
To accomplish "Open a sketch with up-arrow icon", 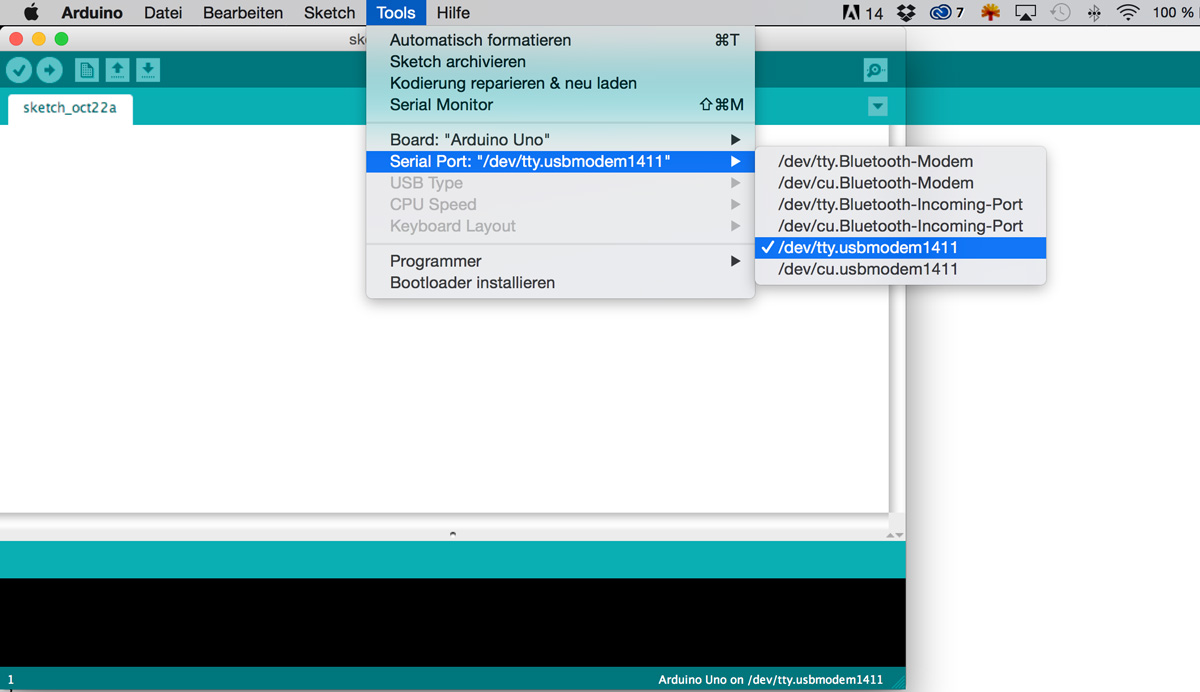I will (x=117, y=70).
